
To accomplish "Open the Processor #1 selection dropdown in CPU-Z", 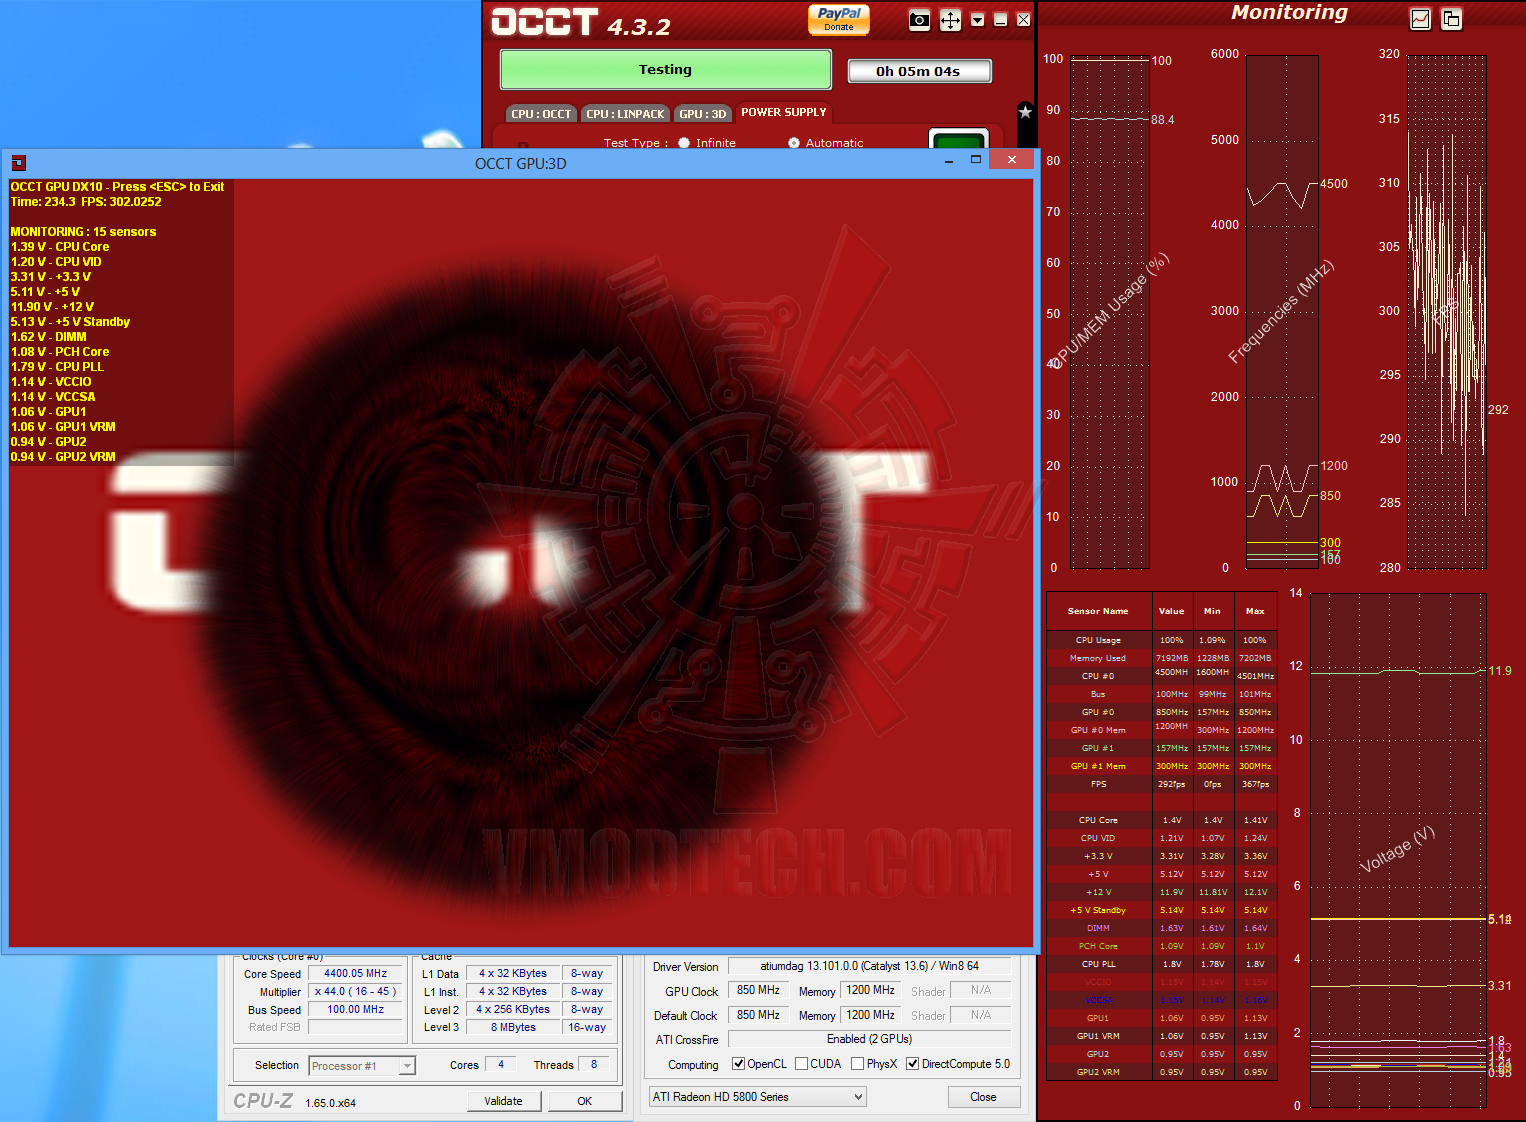I will coord(362,1066).
